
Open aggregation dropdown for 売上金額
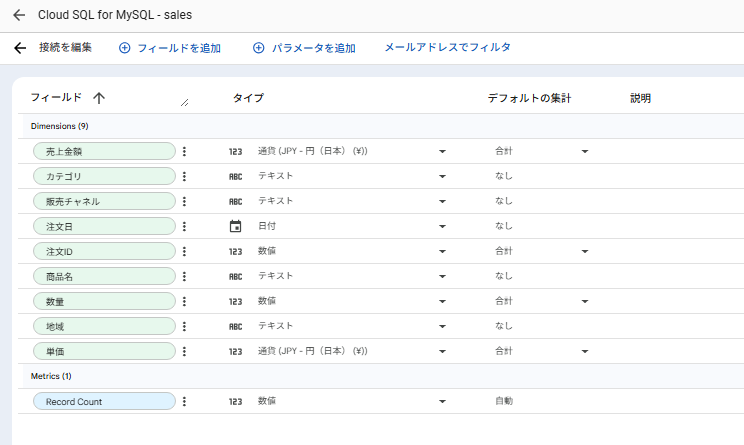tap(585, 151)
